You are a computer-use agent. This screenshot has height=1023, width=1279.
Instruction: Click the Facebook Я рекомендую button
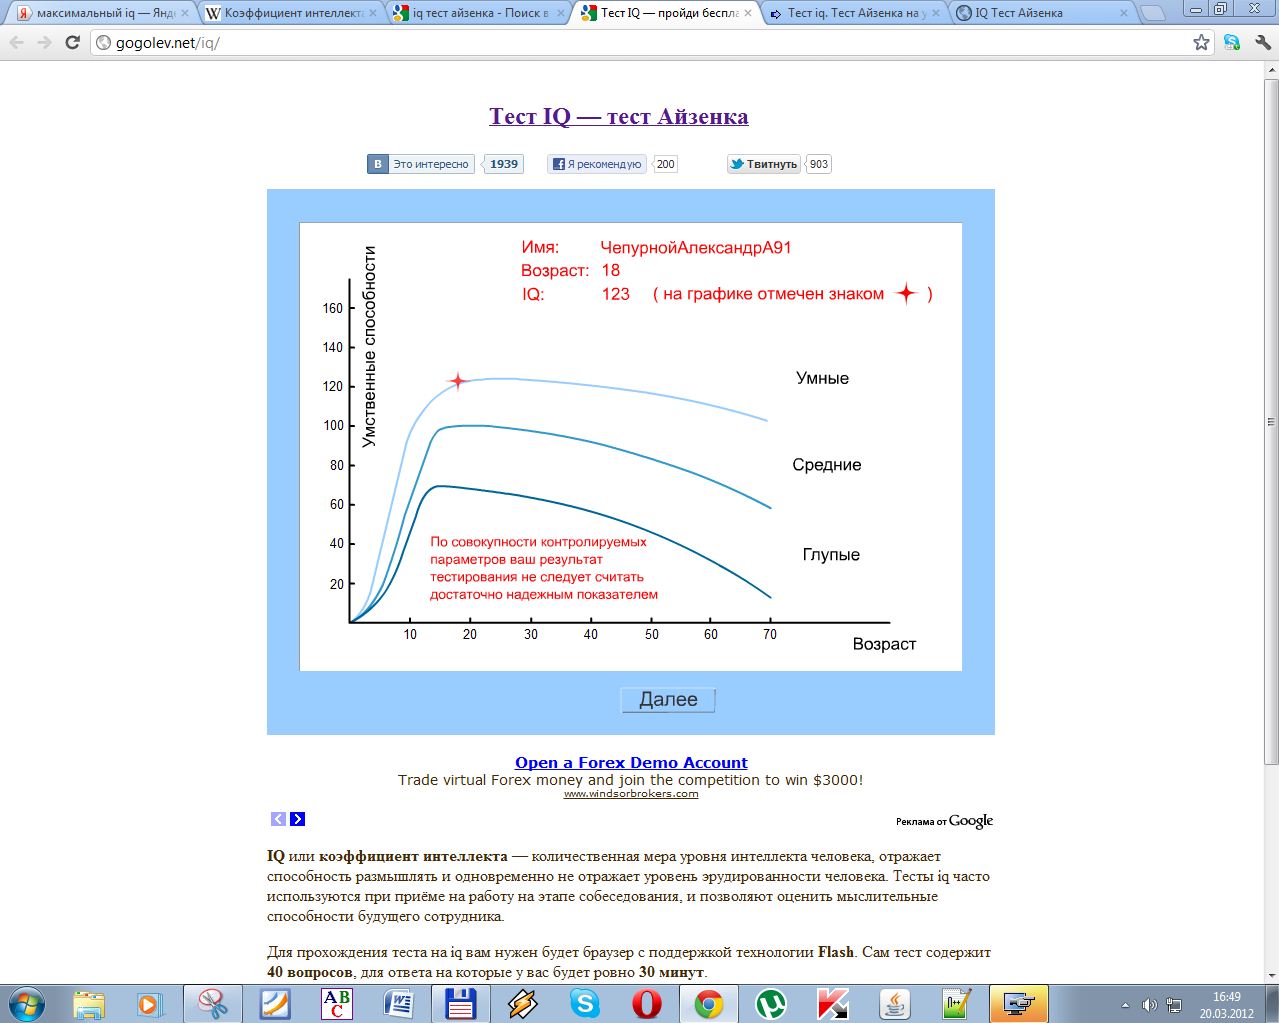point(597,164)
